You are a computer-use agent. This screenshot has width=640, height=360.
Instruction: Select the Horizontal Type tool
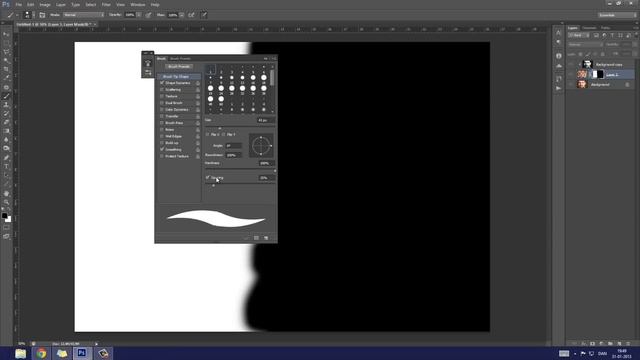coord(6,167)
